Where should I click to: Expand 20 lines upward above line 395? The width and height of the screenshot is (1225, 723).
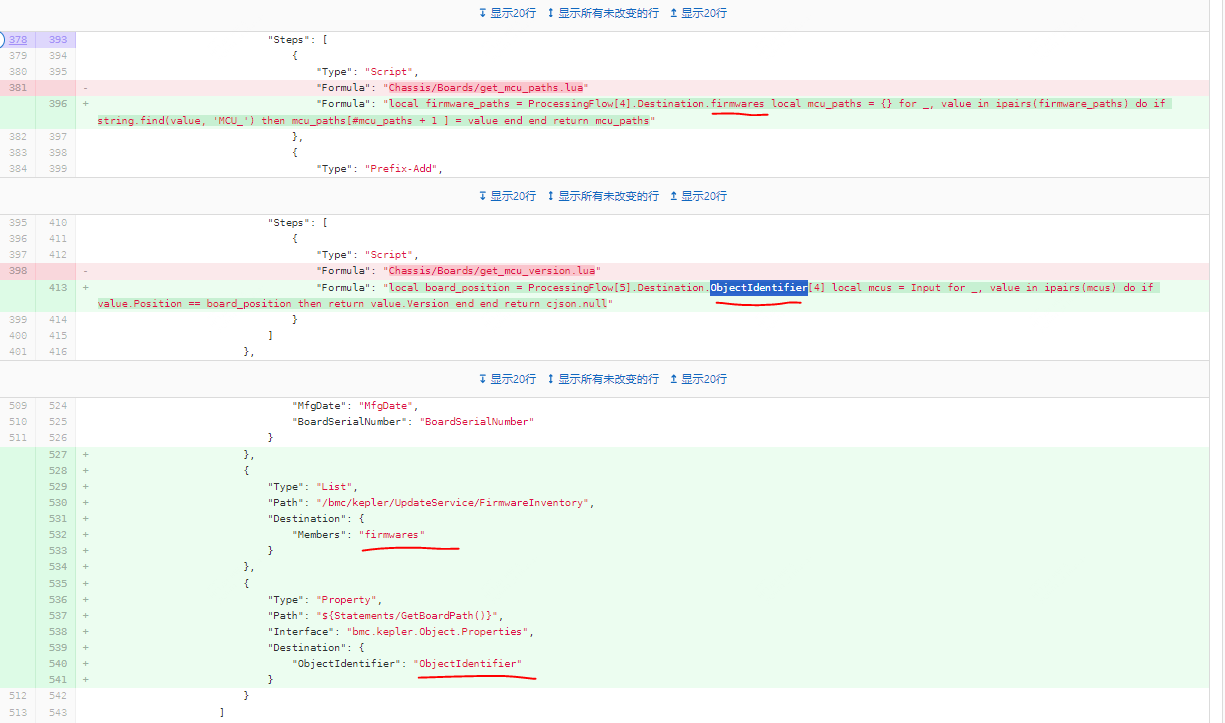point(697,196)
